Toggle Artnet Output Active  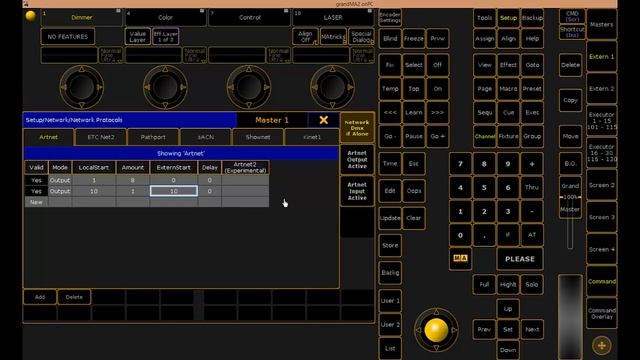(357, 160)
